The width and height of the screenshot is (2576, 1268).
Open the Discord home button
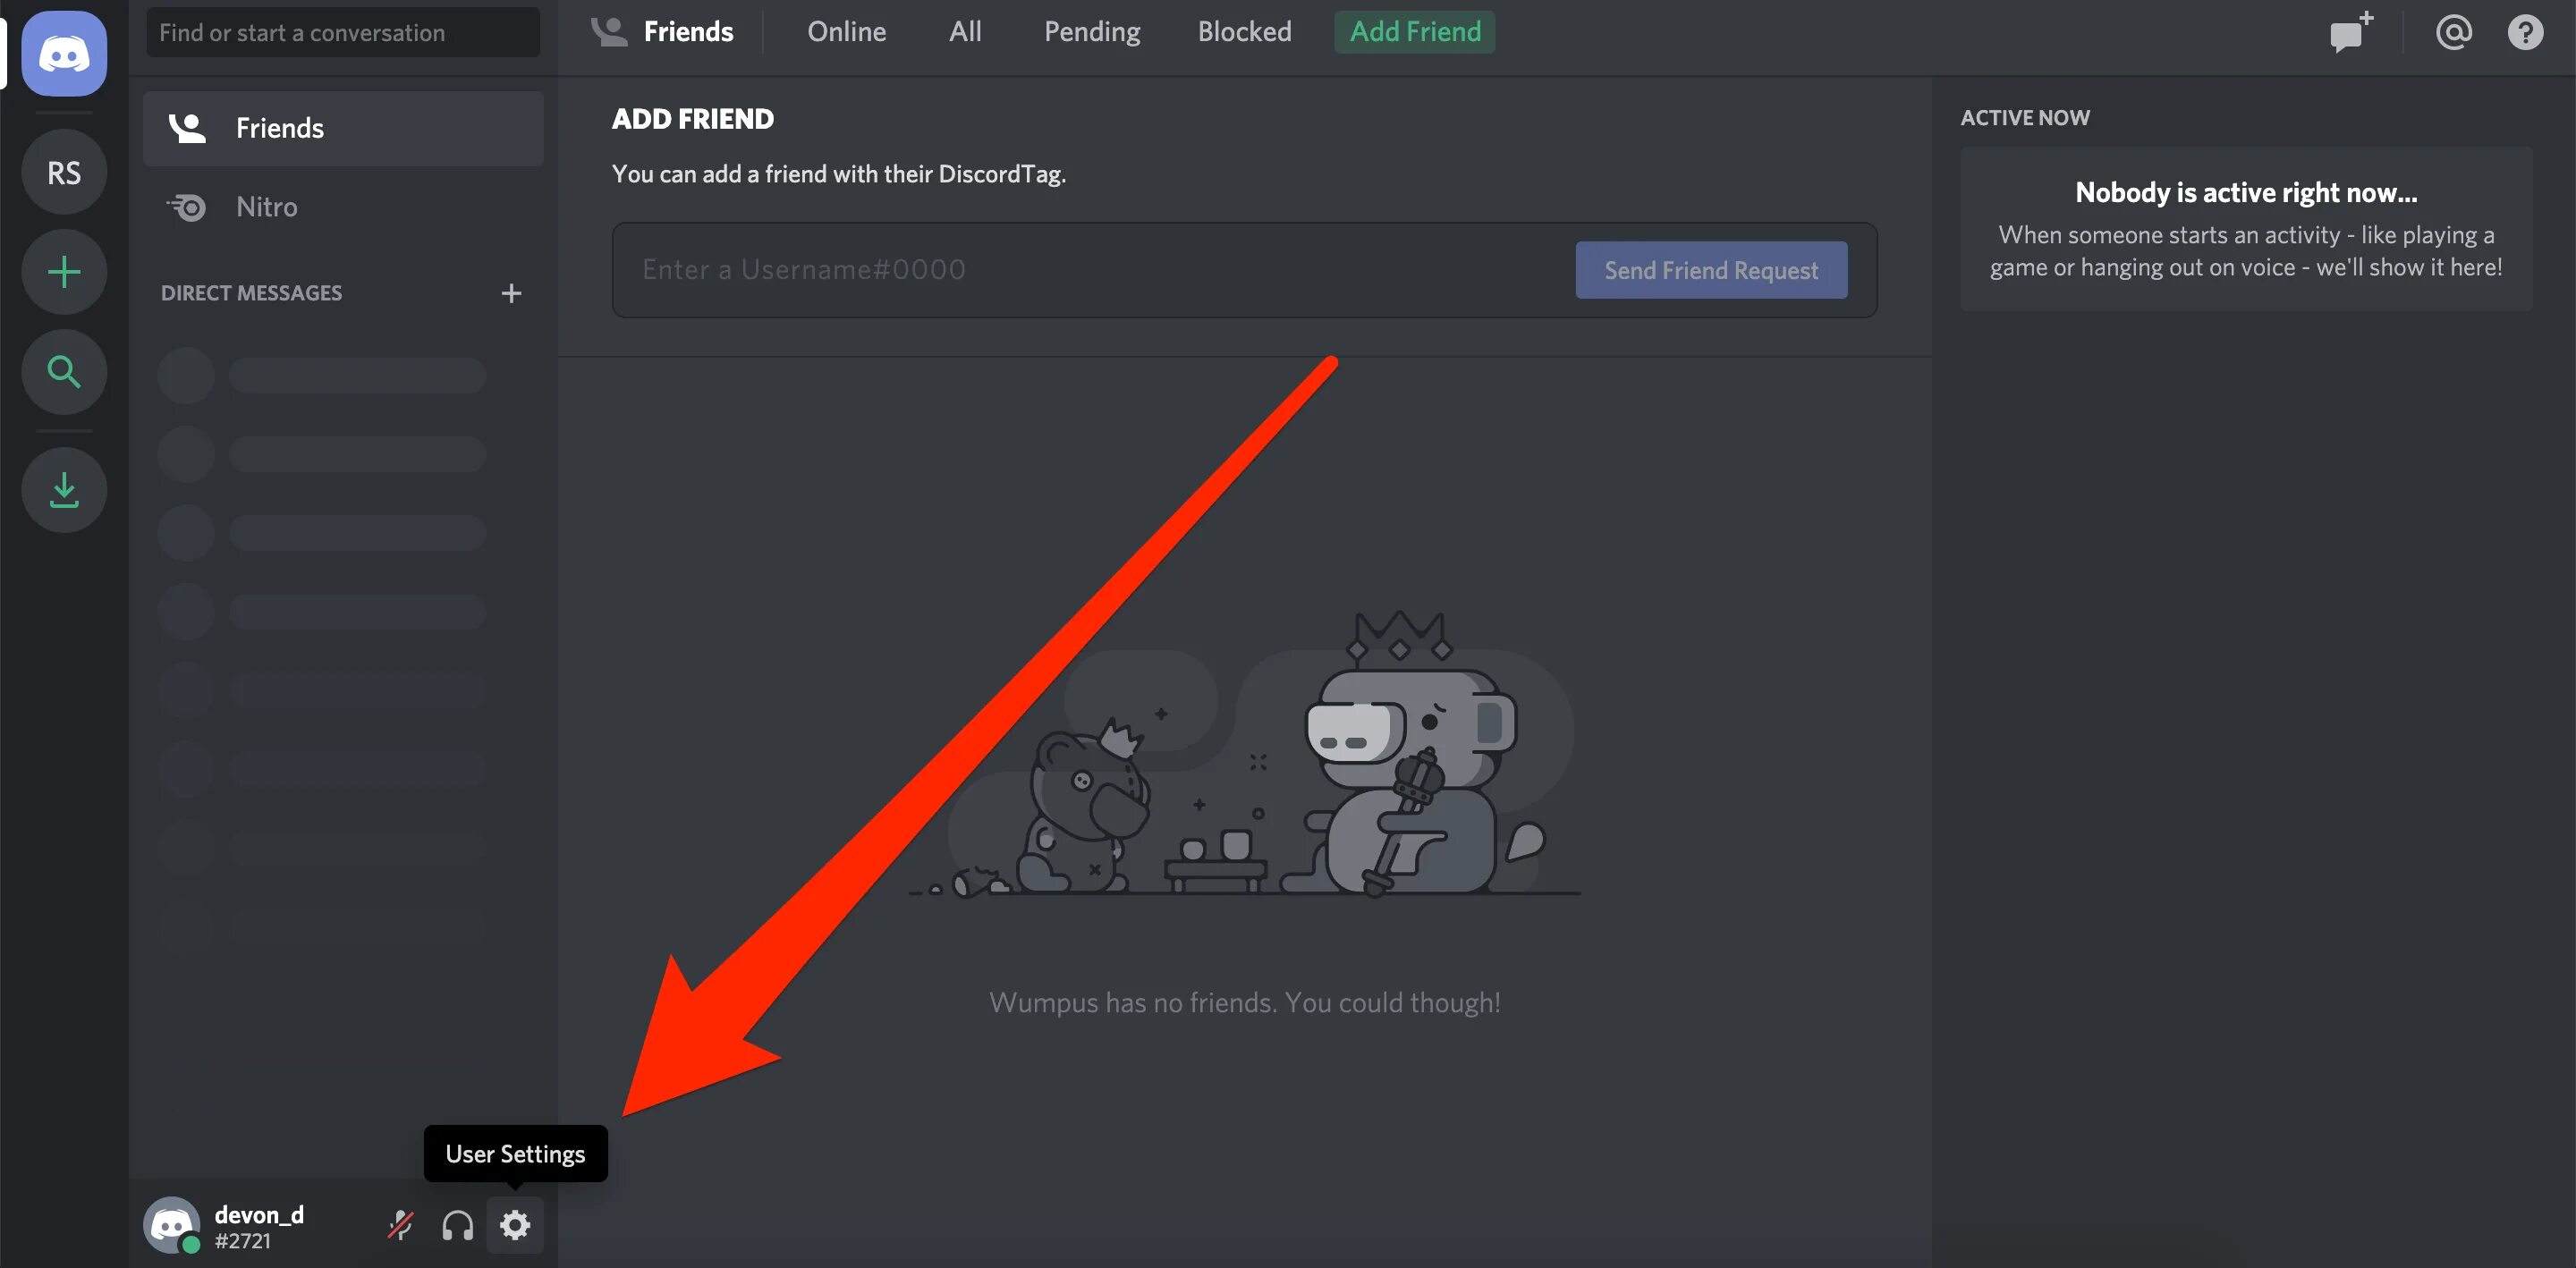click(x=63, y=54)
